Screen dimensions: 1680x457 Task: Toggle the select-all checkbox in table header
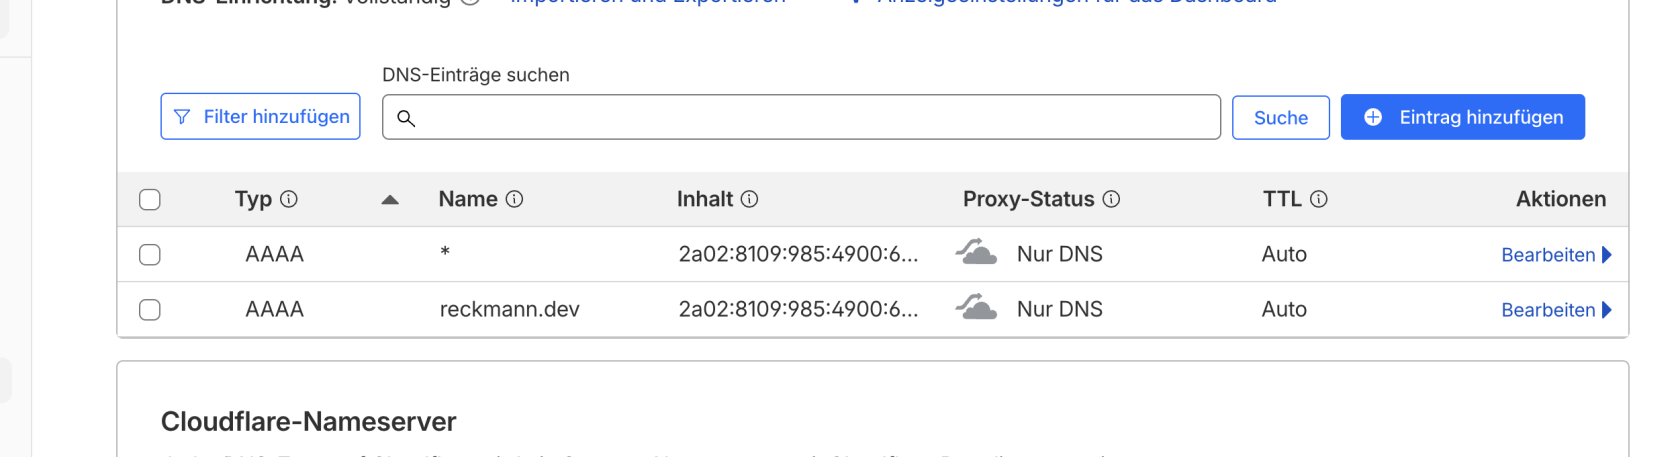click(150, 199)
